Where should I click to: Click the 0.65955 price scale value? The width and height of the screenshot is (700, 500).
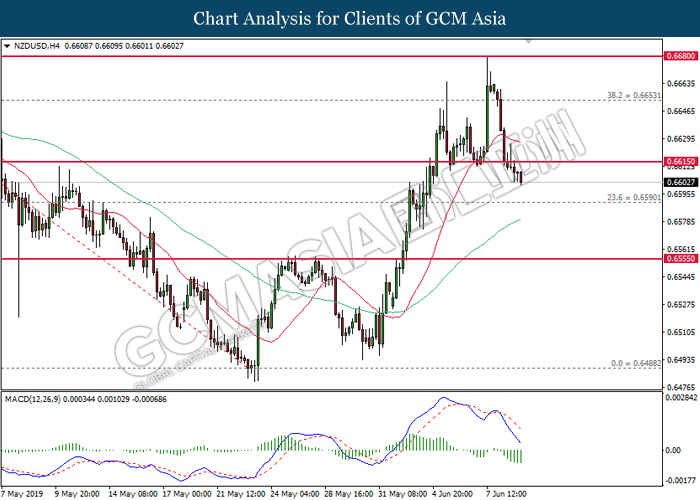click(681, 194)
